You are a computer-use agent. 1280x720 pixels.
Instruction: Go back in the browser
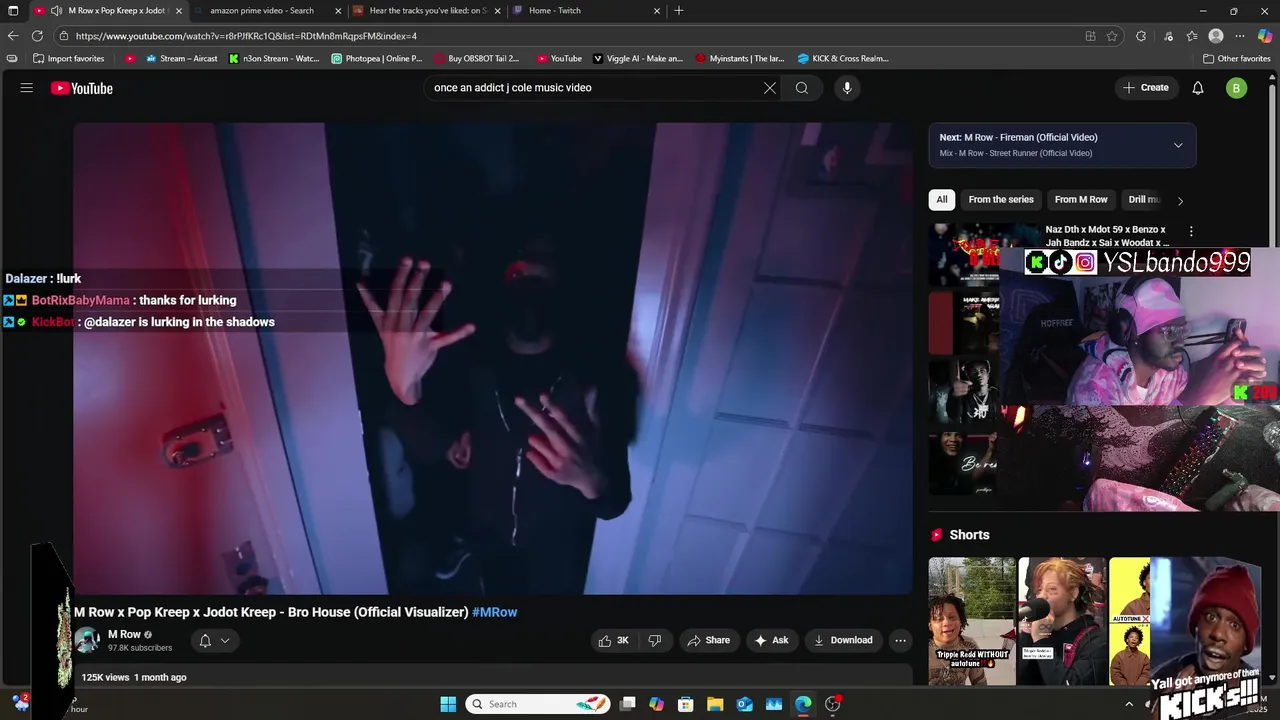(x=13, y=36)
